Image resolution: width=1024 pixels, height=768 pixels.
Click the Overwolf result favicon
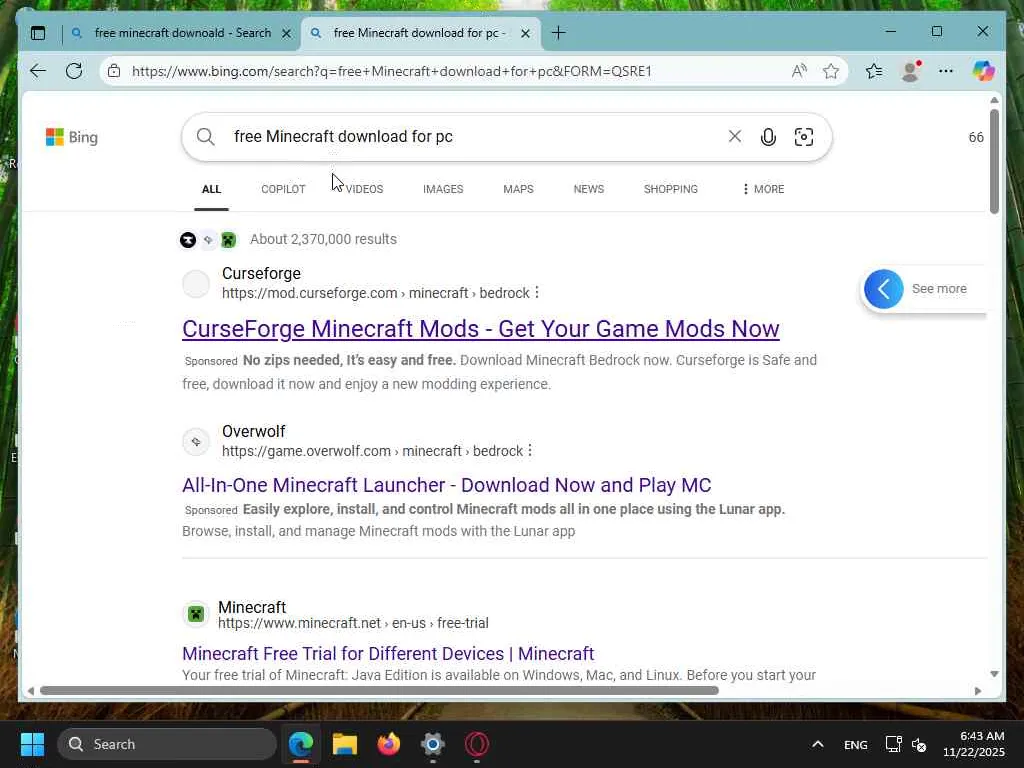pos(196,442)
